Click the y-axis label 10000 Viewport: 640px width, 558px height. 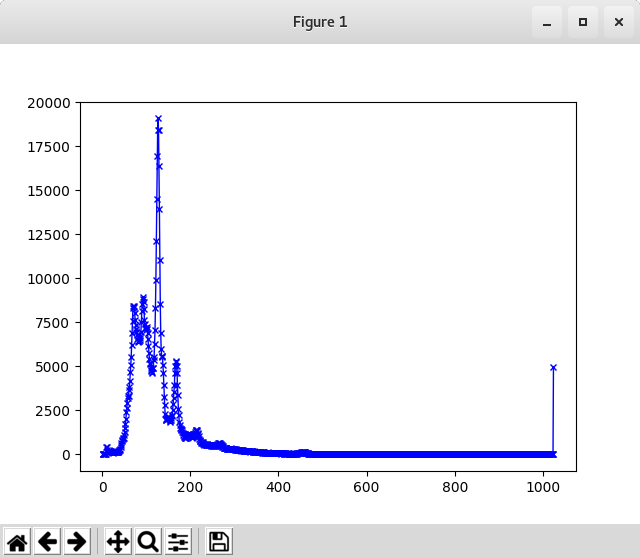(49, 279)
